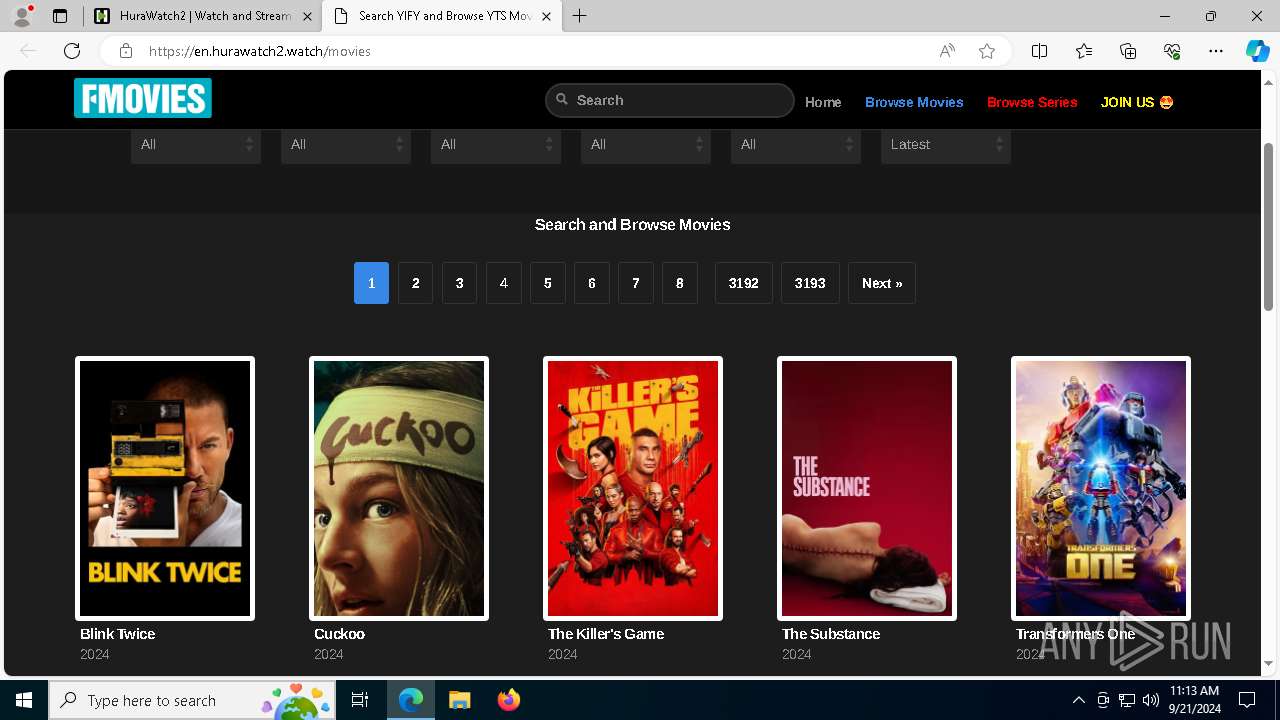The height and width of the screenshot is (720, 1280).
Task: Click the Edge taskbar icon
Action: pyautogui.click(x=411, y=700)
